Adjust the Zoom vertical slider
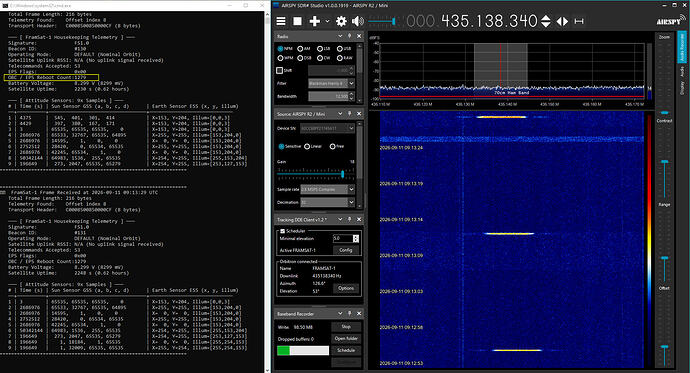Viewport: 690px width, 373px height. tap(664, 78)
